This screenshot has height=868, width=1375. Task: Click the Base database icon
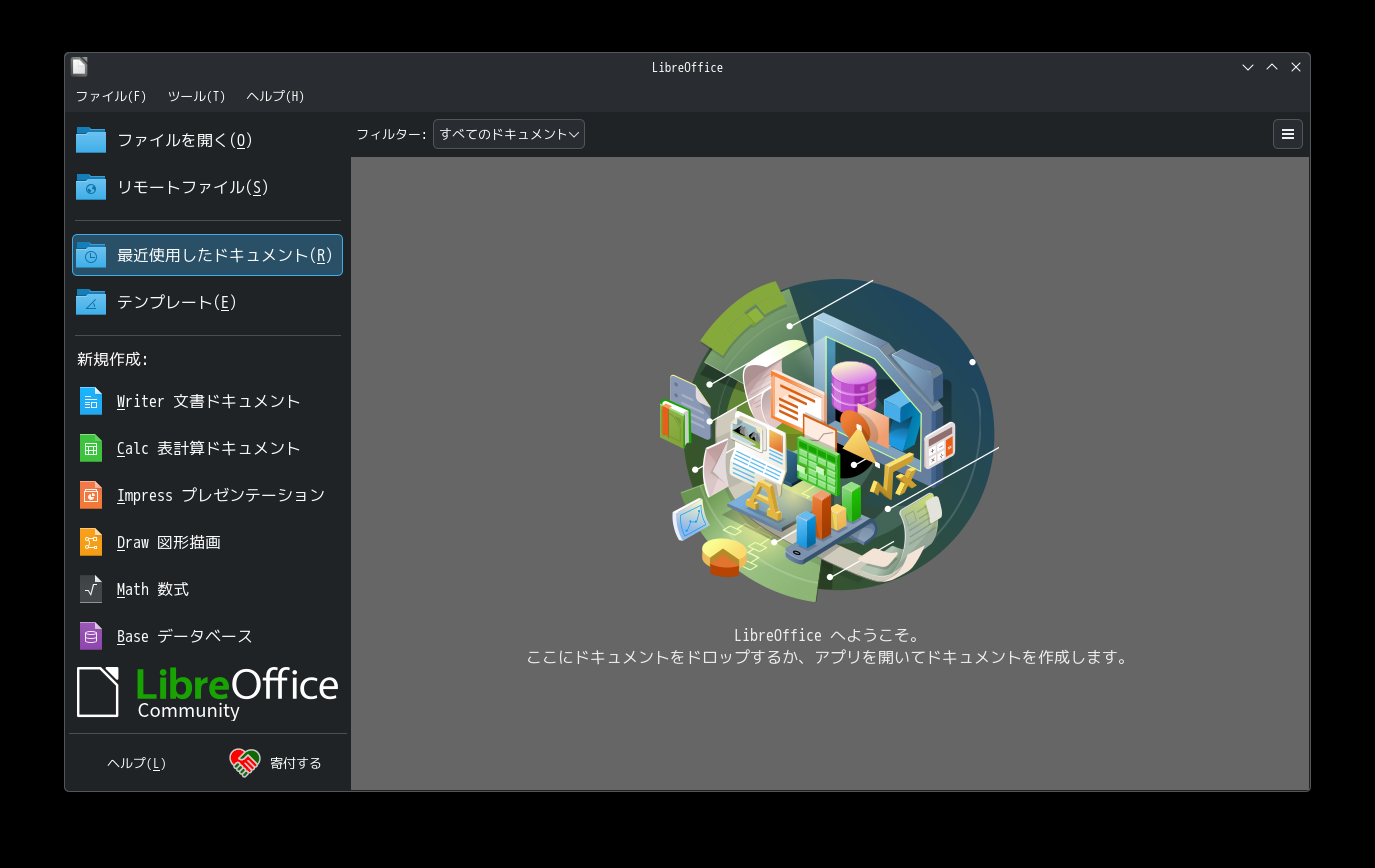[x=91, y=636]
